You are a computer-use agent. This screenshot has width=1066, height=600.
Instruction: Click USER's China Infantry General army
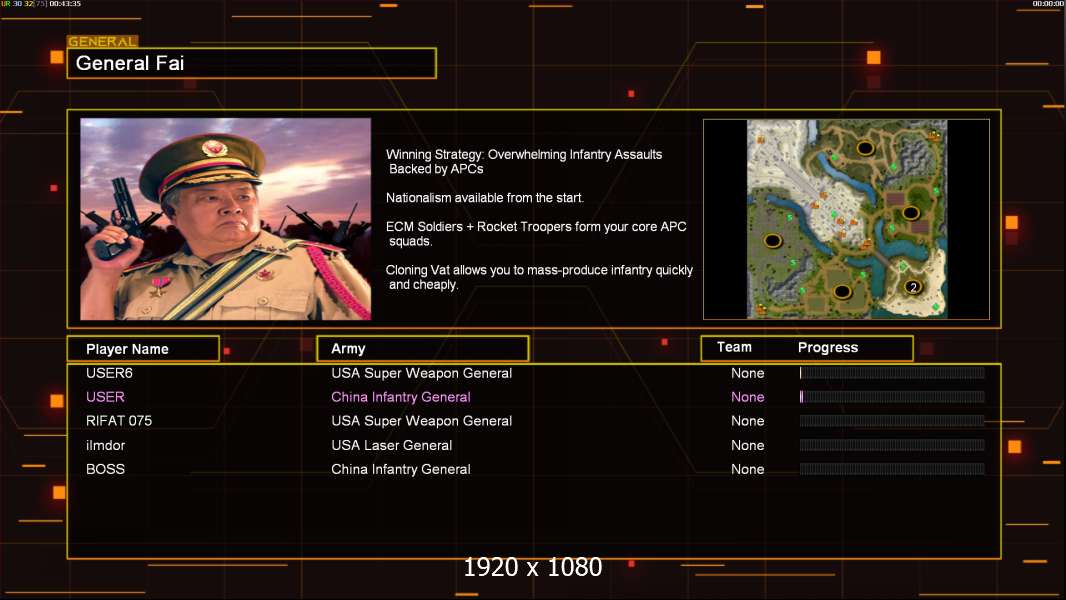tap(400, 397)
